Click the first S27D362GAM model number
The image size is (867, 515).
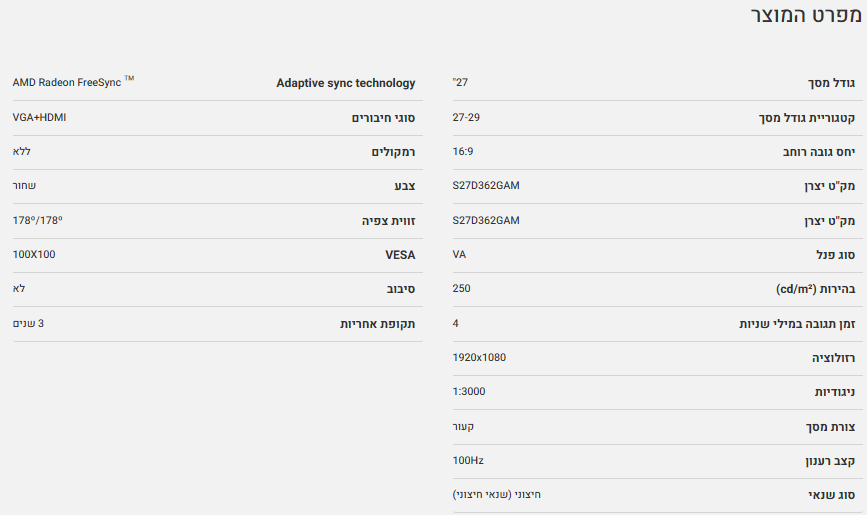[485, 186]
